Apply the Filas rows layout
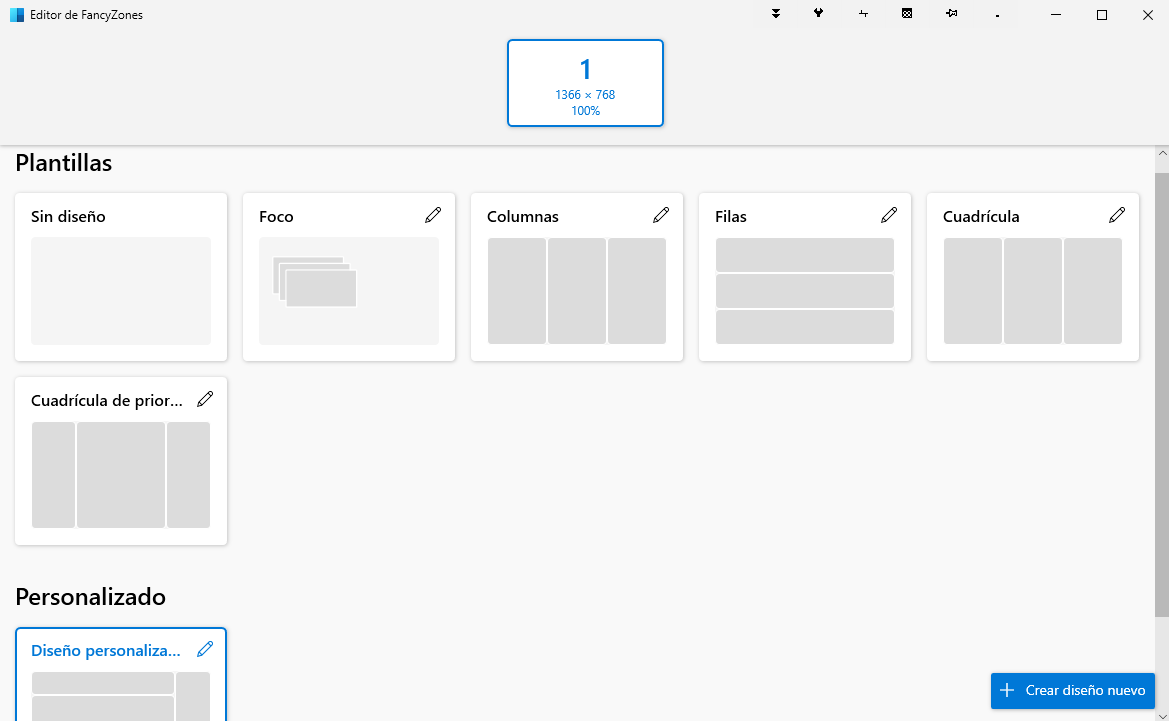 pyautogui.click(x=804, y=290)
